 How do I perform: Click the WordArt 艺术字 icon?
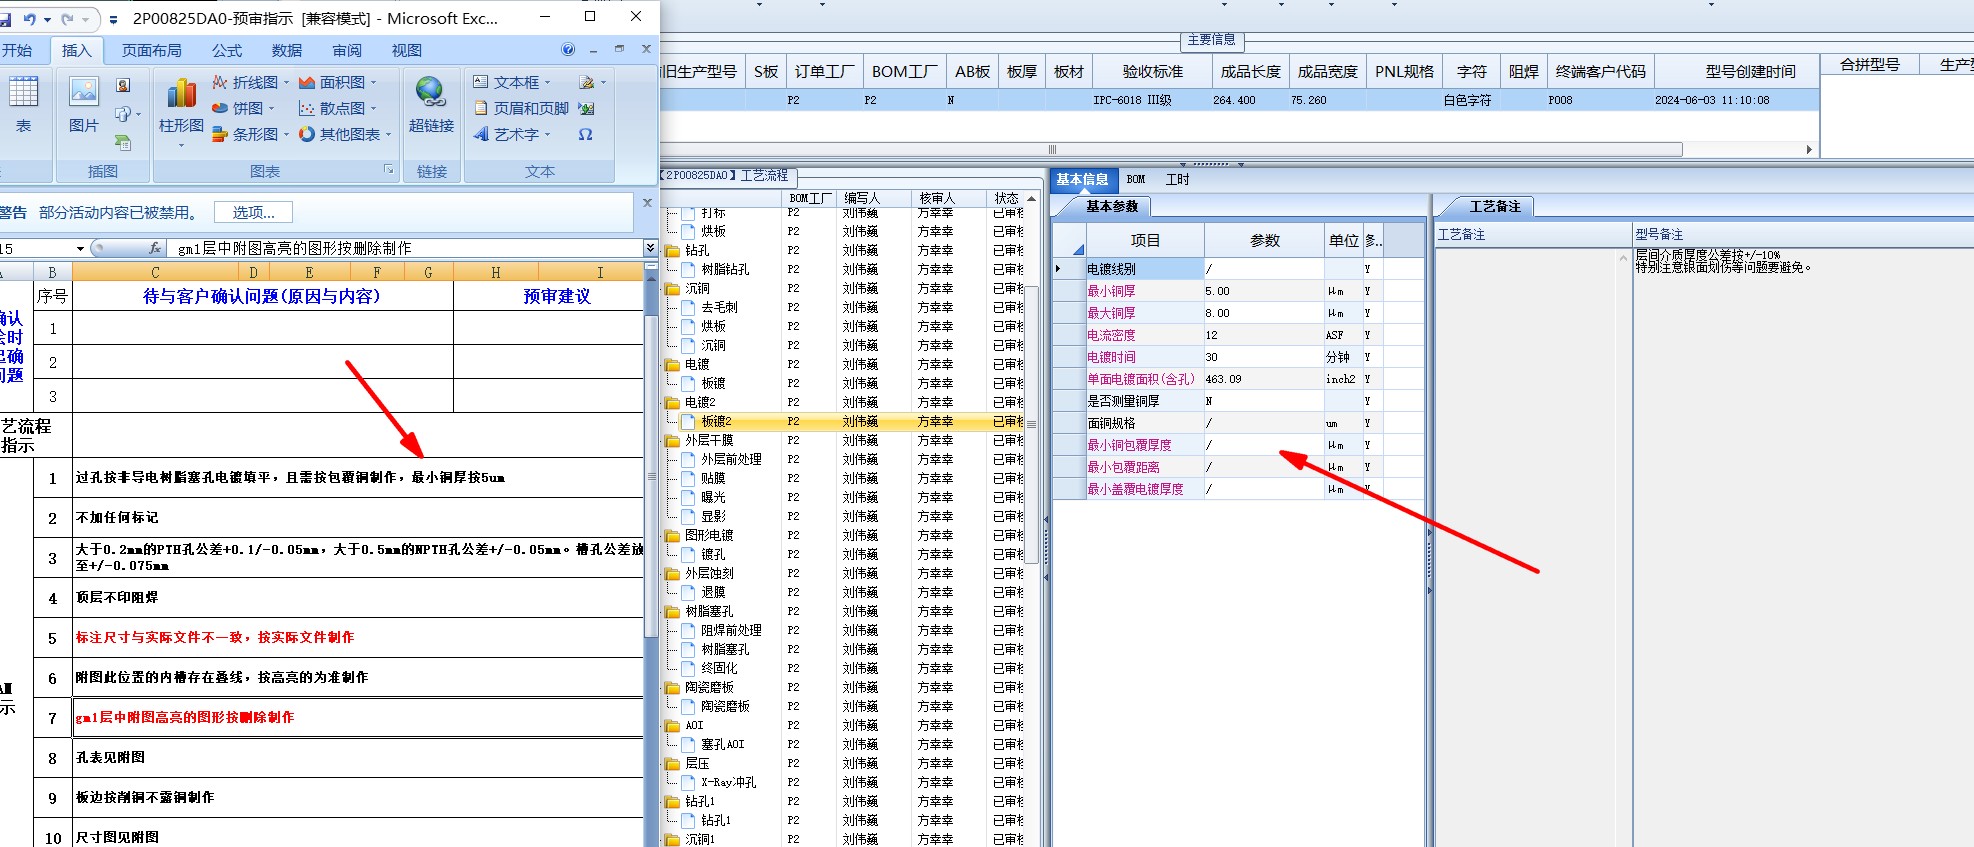point(481,134)
